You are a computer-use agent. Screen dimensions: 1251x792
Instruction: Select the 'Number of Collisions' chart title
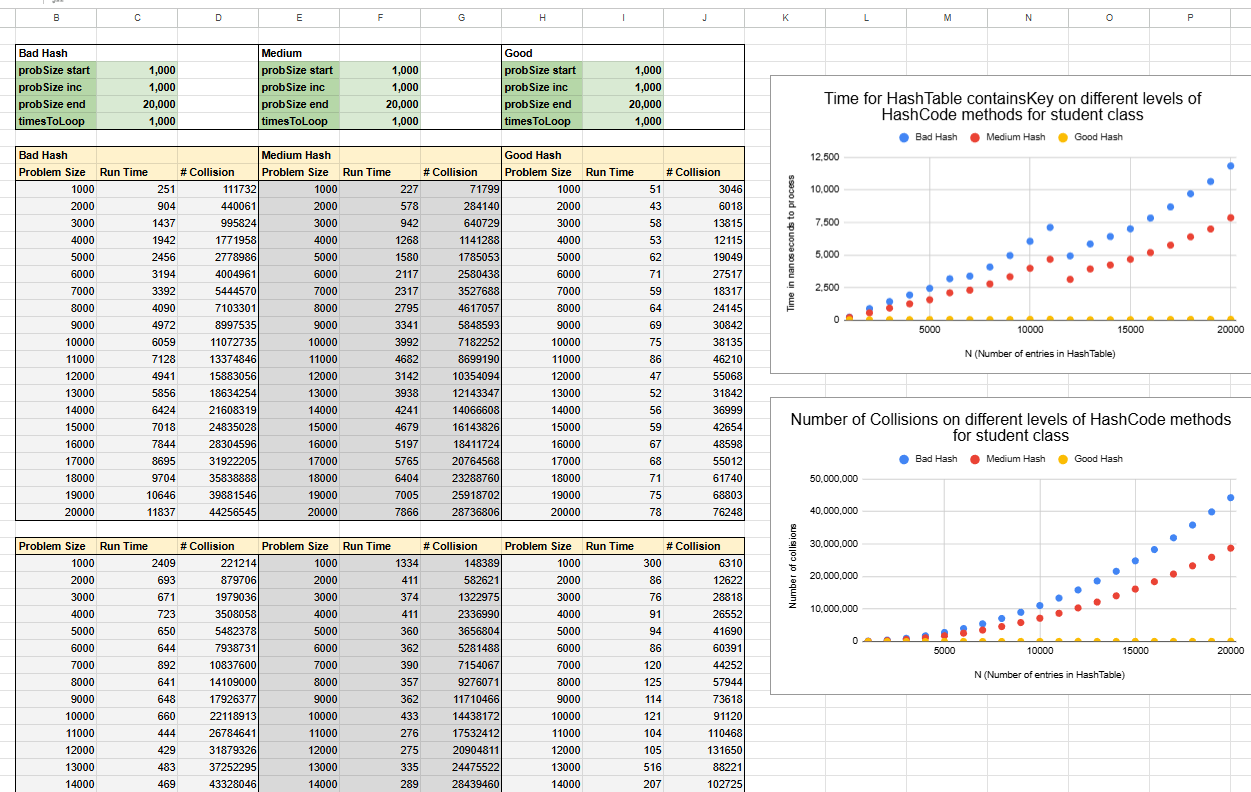tap(1010, 427)
